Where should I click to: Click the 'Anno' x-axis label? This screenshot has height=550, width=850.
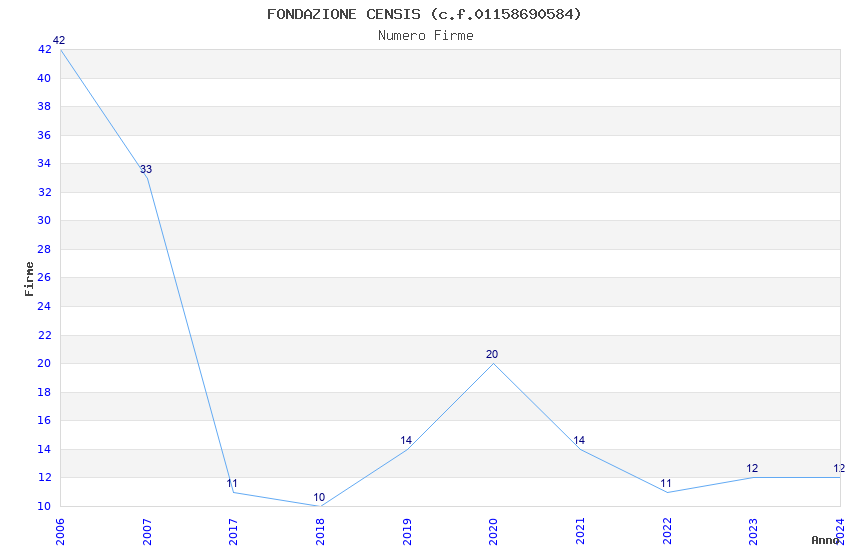pos(825,540)
